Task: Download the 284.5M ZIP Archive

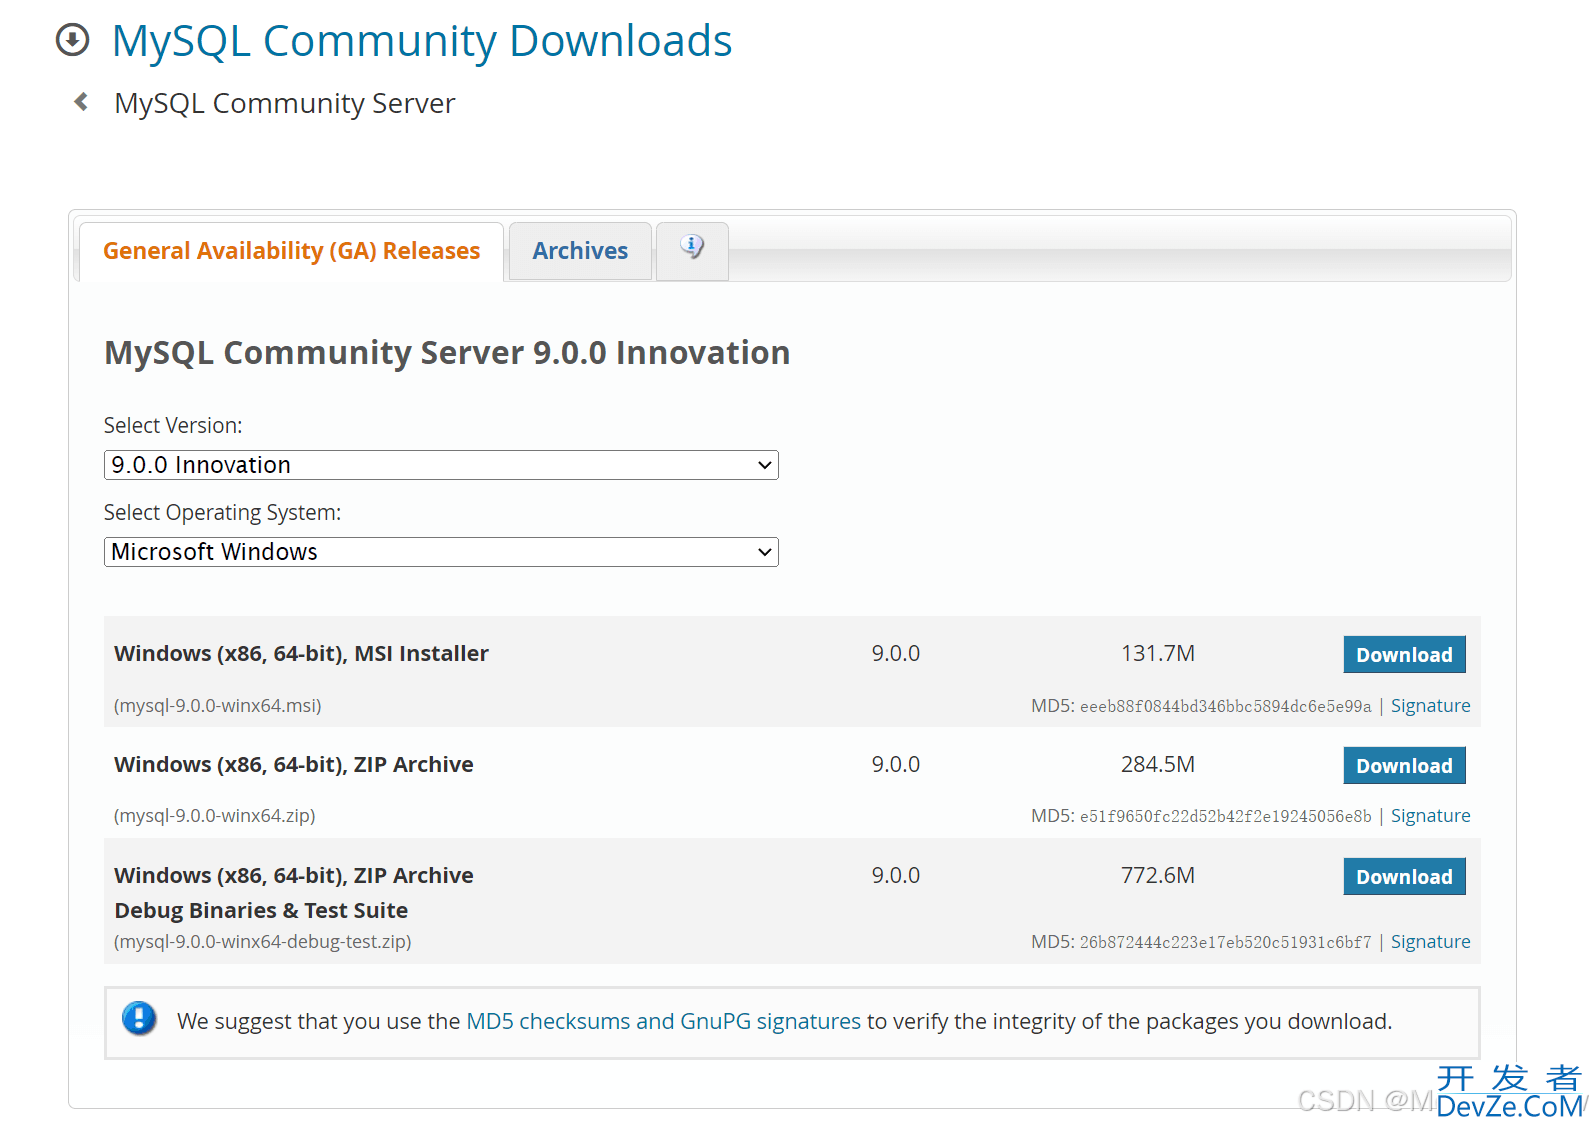Action: pos(1404,766)
